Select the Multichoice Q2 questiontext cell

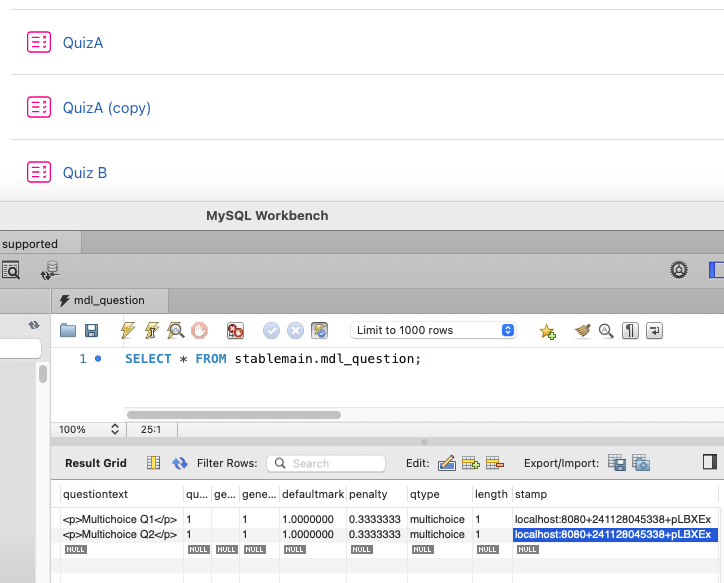click(x=121, y=535)
